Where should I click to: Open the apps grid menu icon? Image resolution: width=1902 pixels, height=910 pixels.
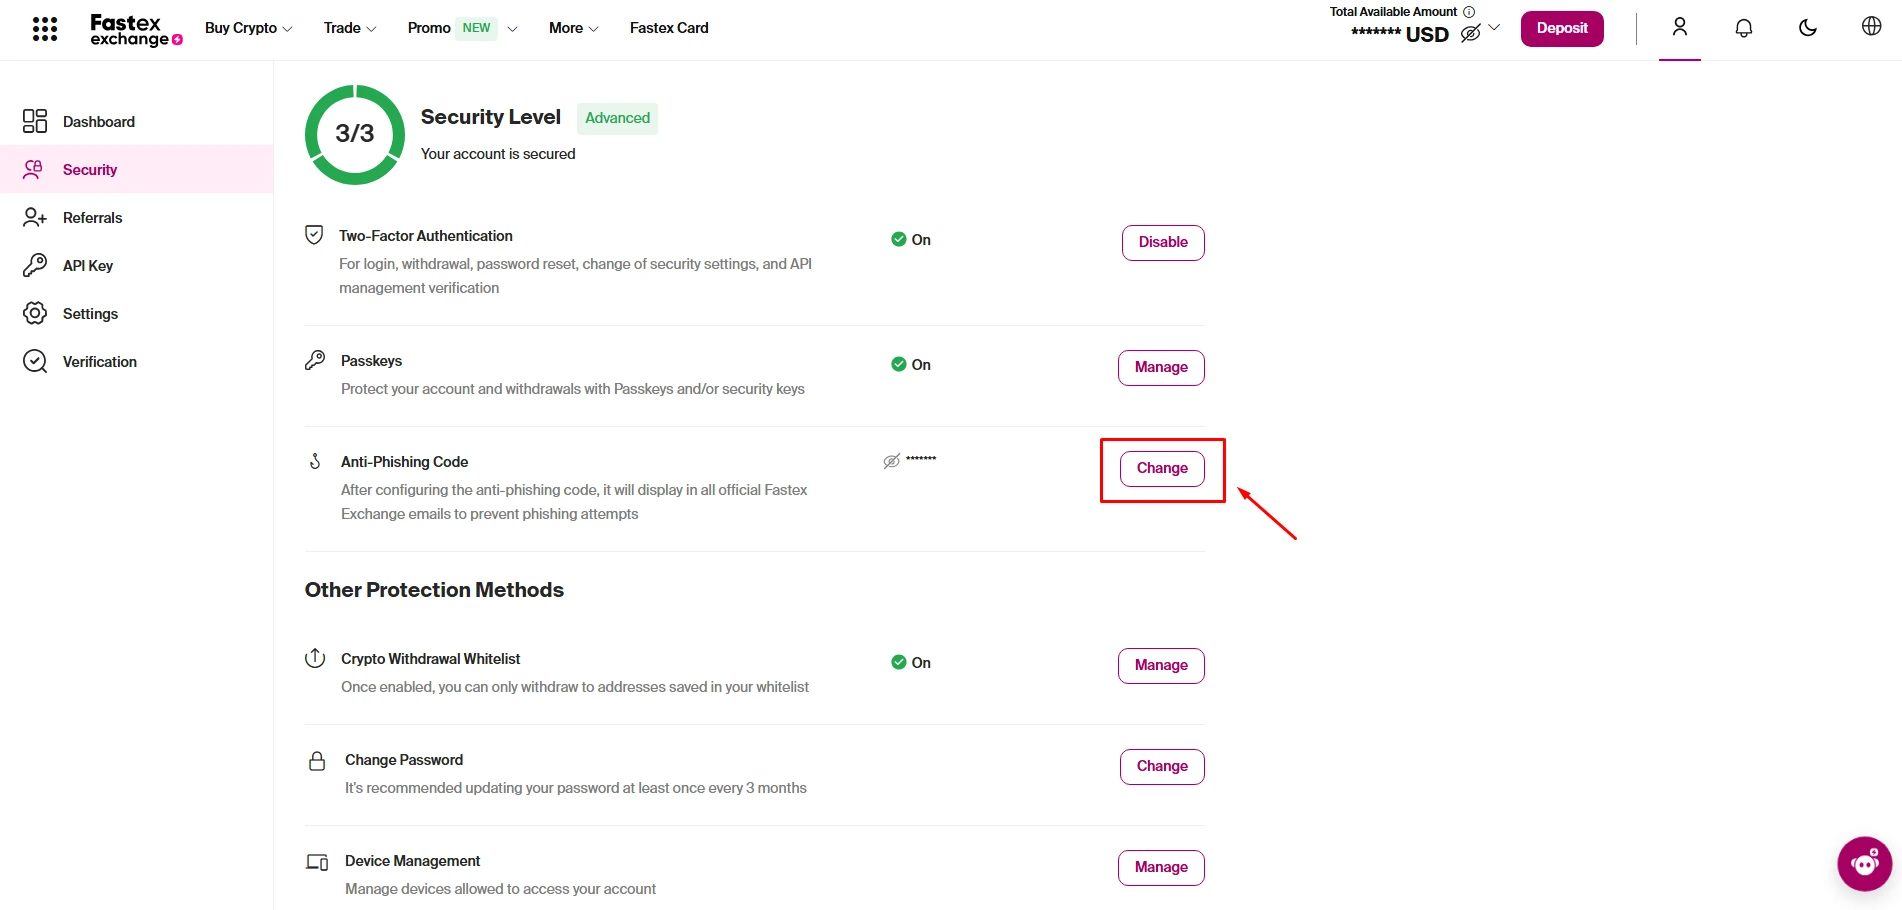click(45, 29)
